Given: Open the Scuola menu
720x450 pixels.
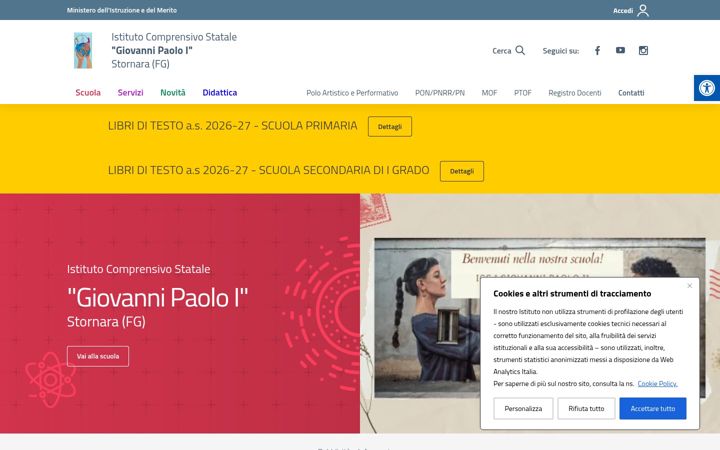Looking at the screenshot, I should click(x=88, y=93).
